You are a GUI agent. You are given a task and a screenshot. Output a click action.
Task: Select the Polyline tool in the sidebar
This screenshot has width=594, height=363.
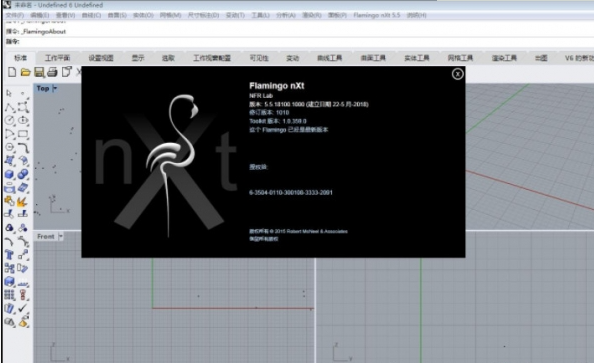[x=9, y=107]
